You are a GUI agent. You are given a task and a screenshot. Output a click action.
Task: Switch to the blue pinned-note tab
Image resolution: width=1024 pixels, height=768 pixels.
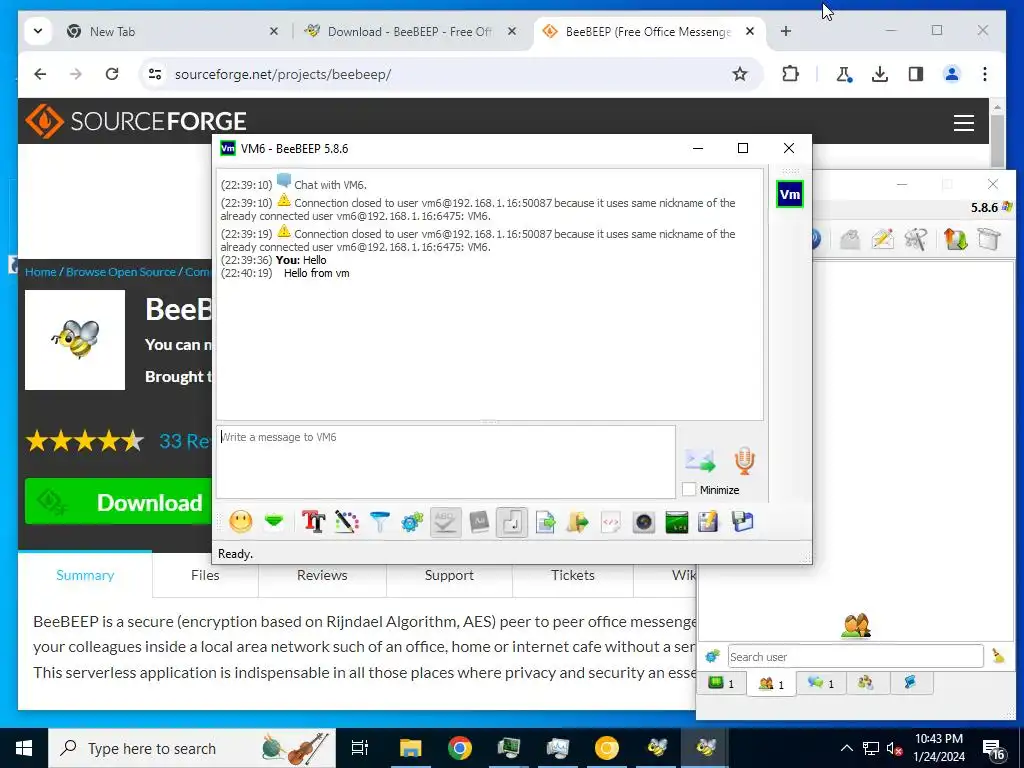click(910, 683)
